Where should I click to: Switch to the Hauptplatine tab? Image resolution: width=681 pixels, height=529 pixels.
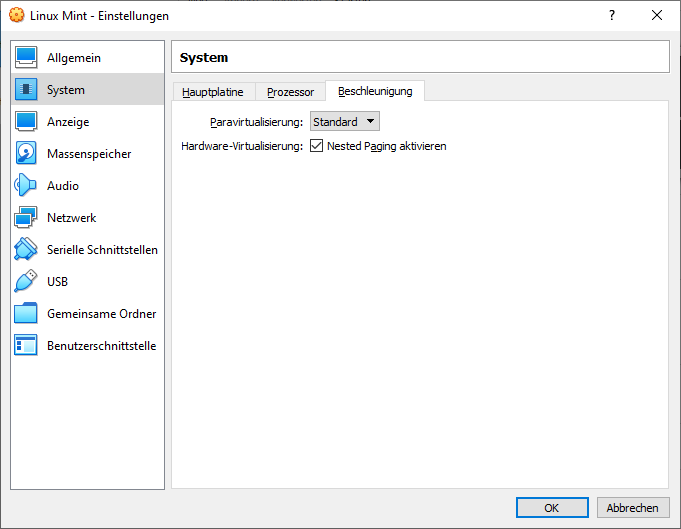coord(213,92)
